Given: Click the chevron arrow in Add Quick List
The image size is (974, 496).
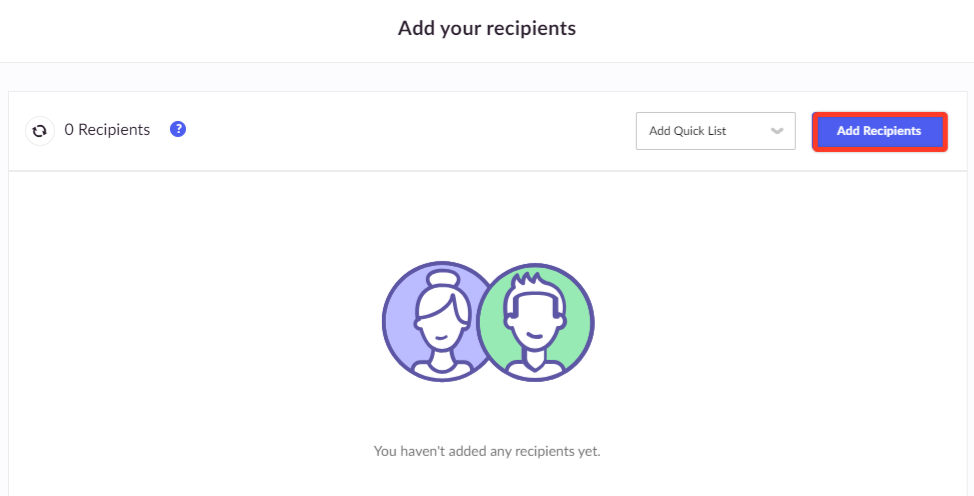Looking at the screenshot, I should [x=776, y=131].
